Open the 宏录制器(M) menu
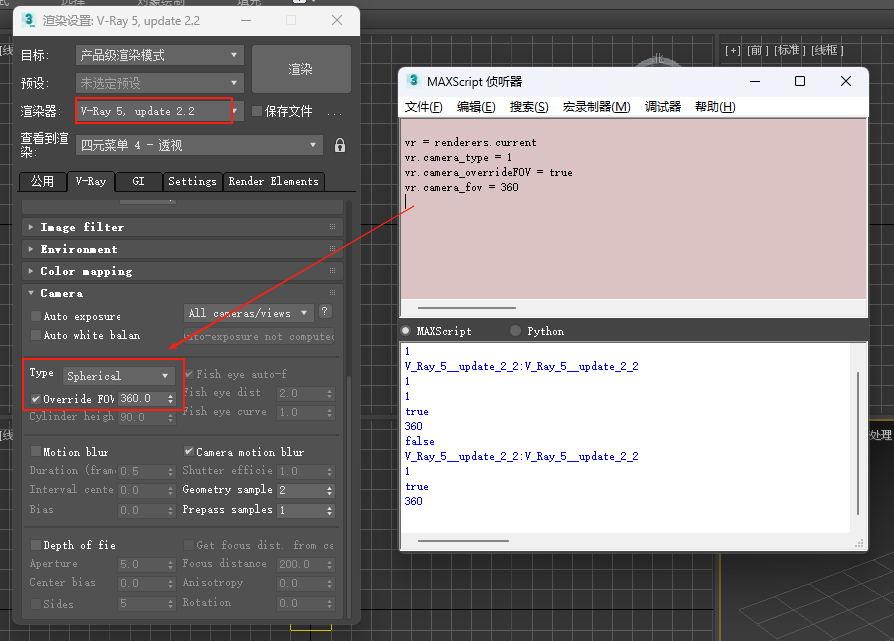Image resolution: width=894 pixels, height=641 pixels. tap(596, 107)
